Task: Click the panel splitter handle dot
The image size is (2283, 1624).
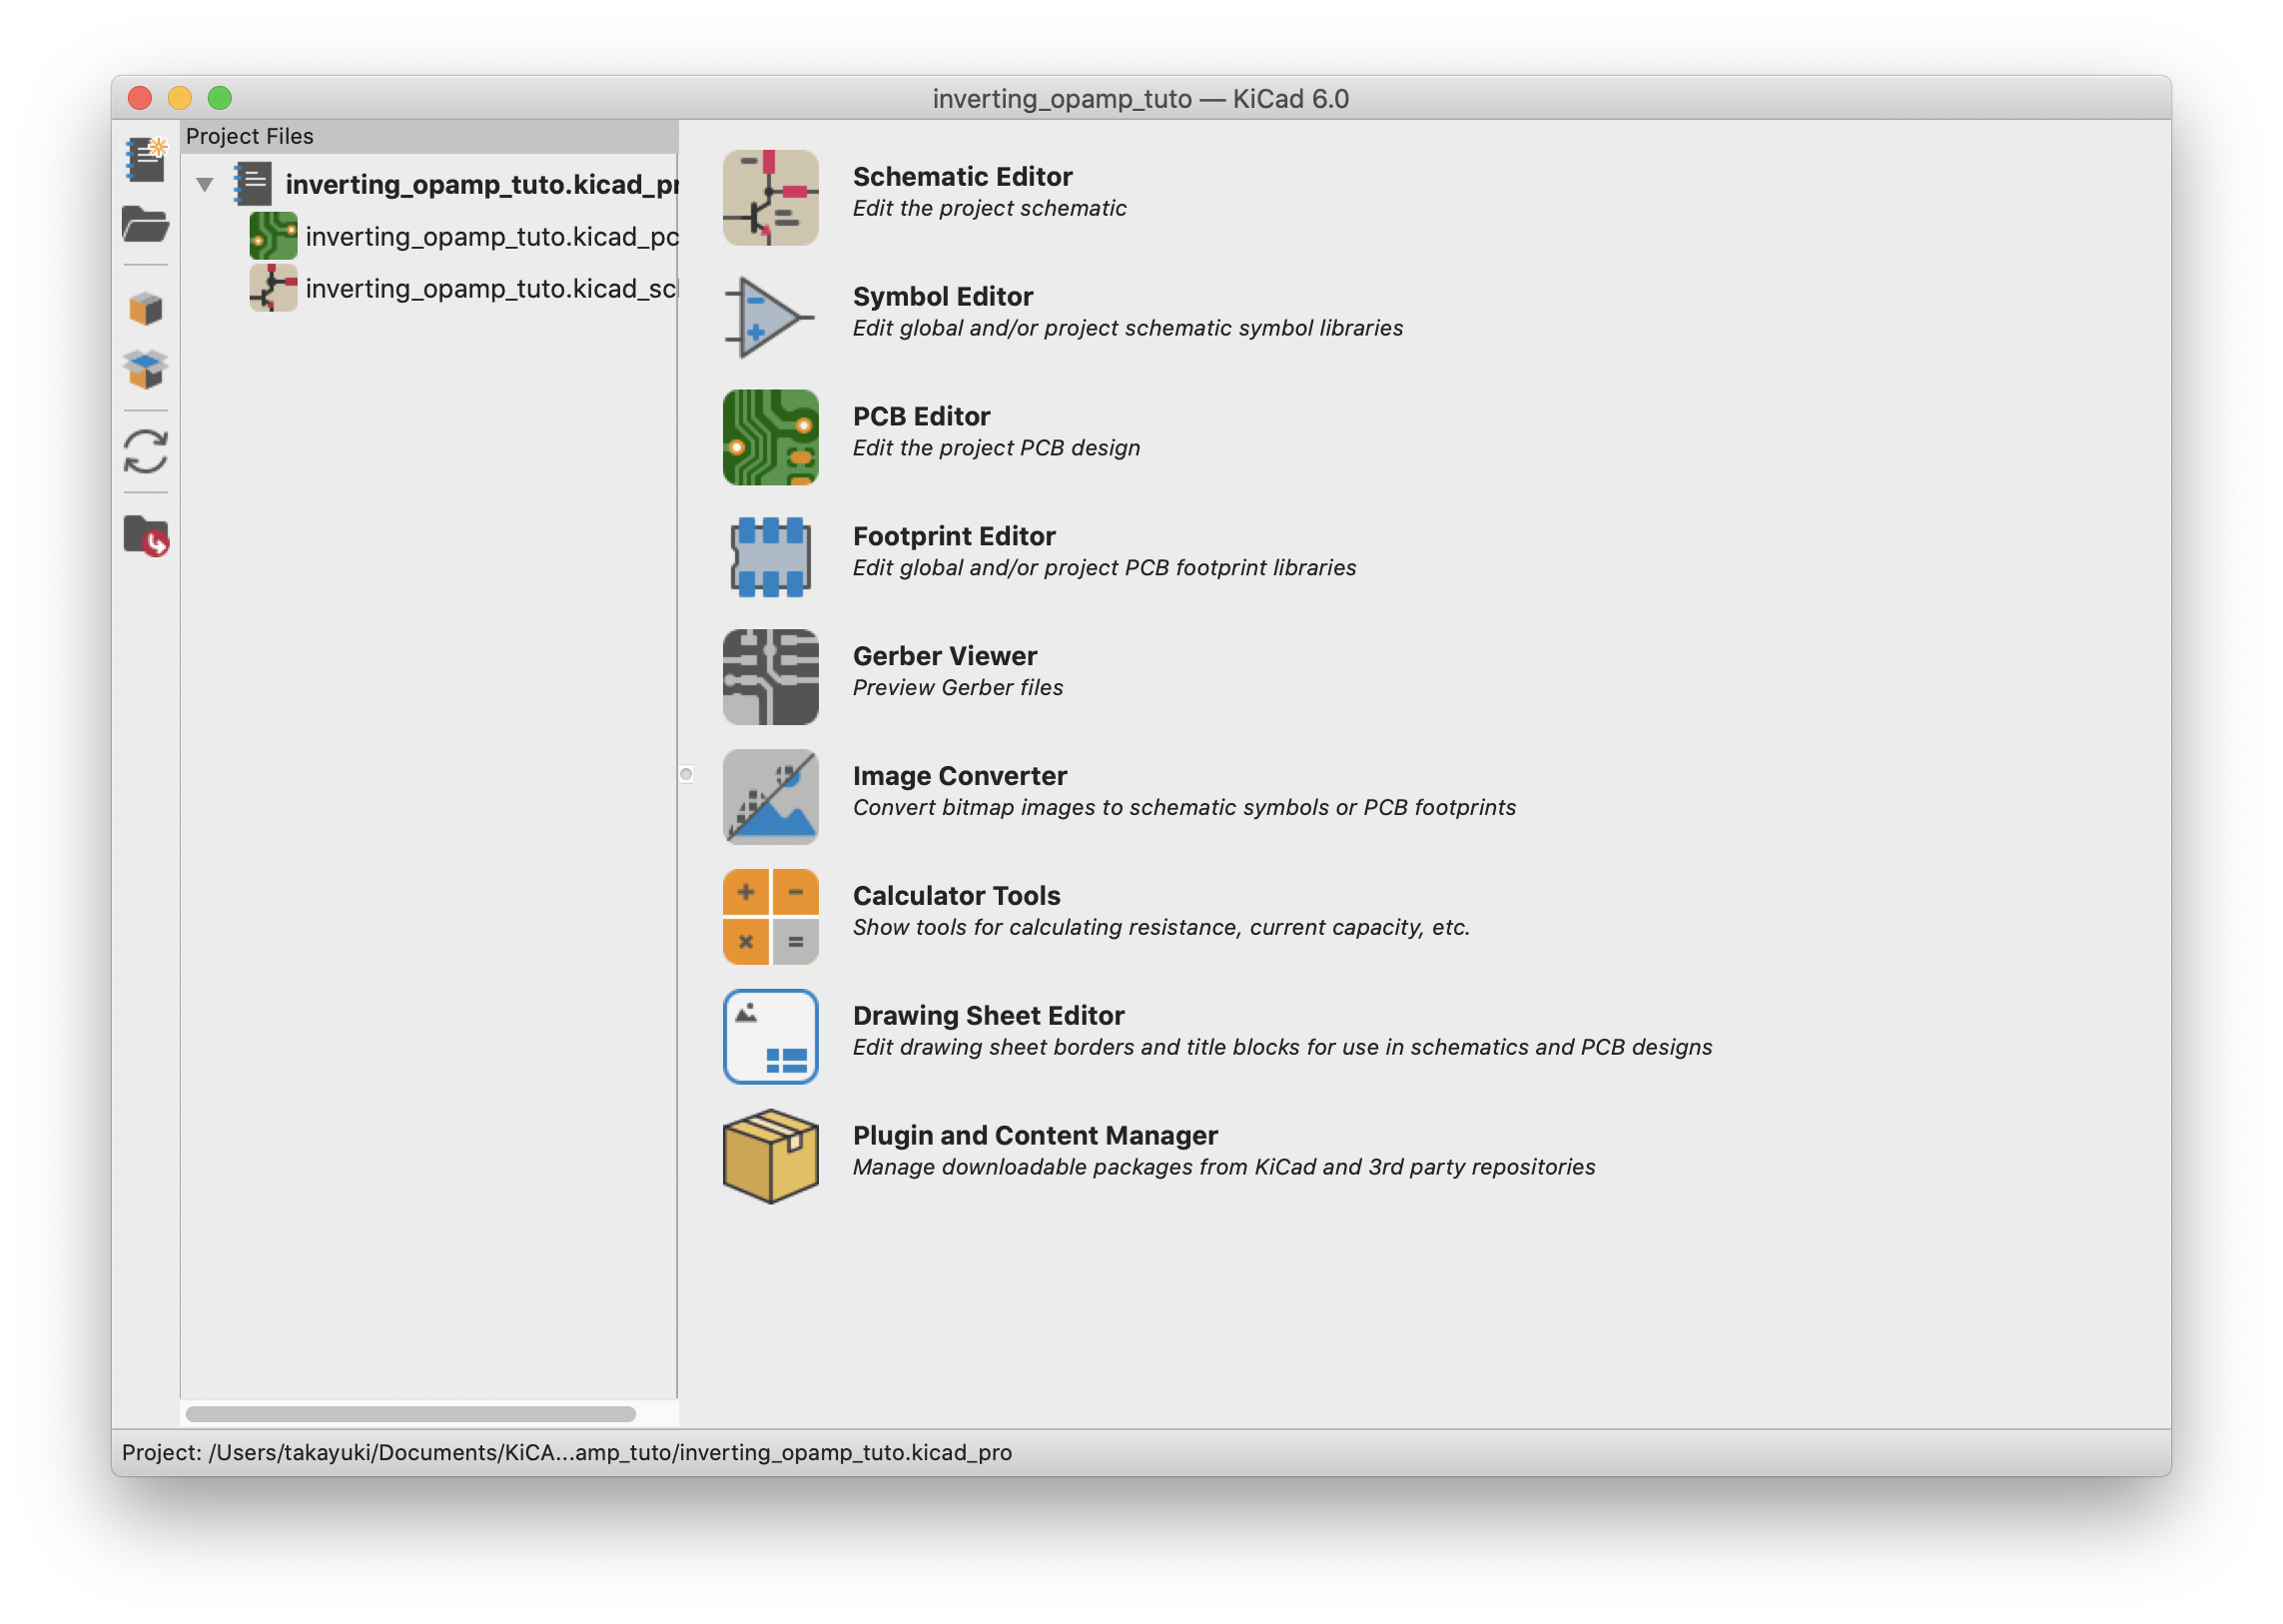Action: click(x=686, y=774)
